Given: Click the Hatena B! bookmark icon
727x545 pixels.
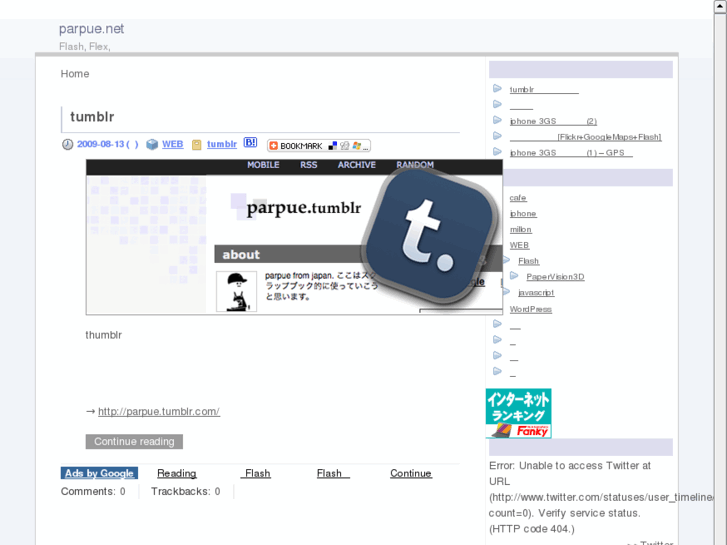Looking at the screenshot, I should point(250,143).
